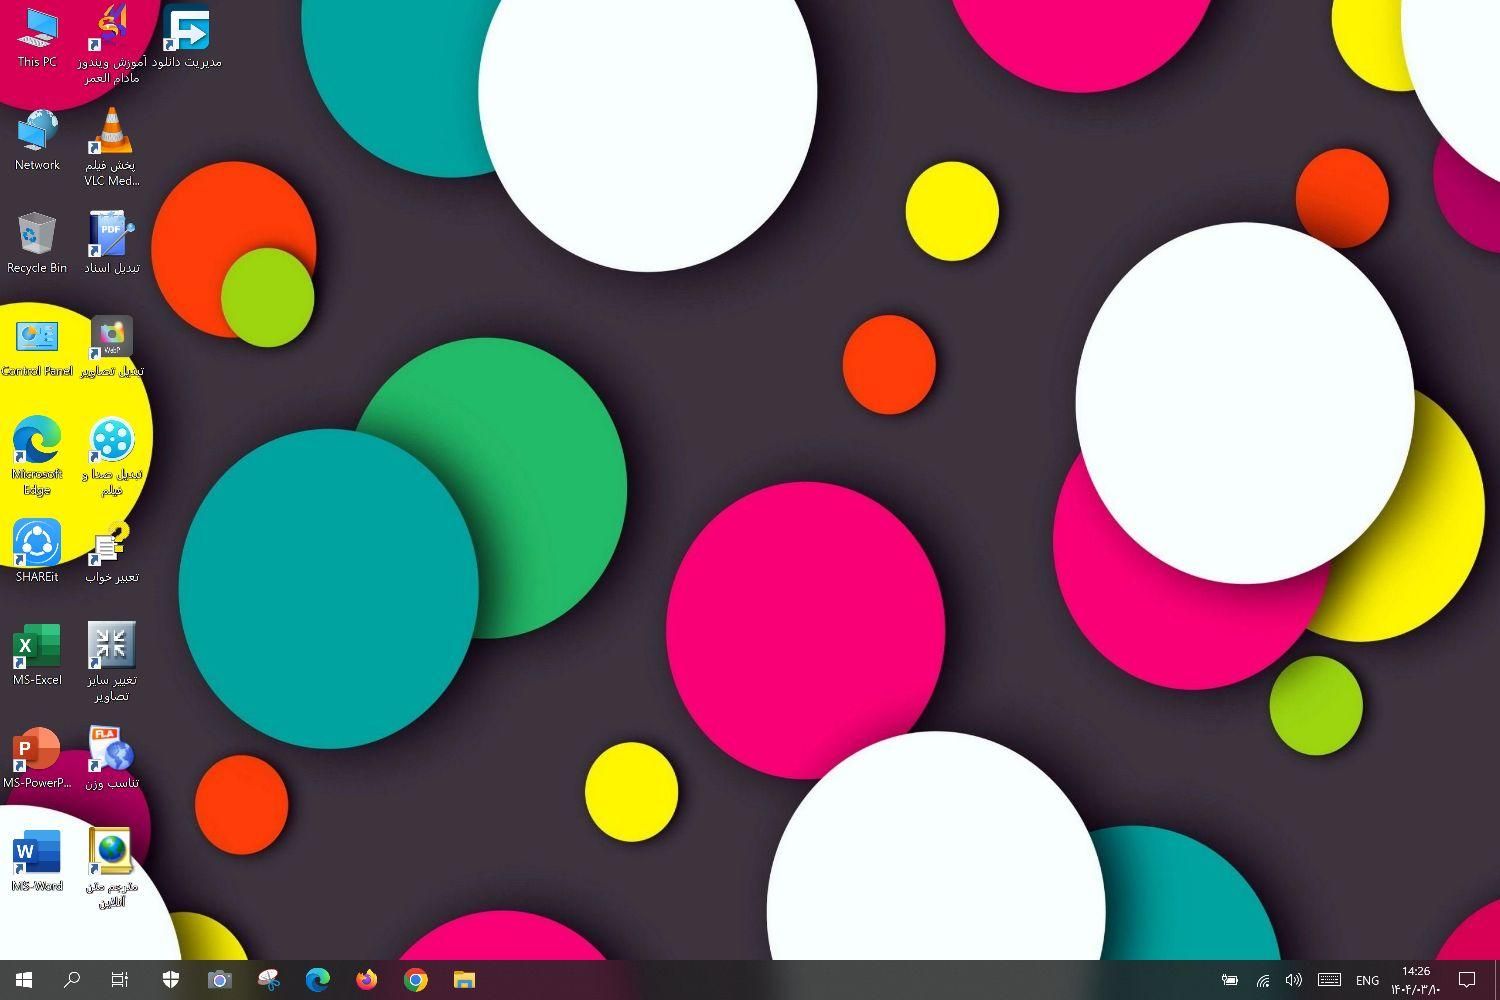
Task: Select the تبدیل اسناد PDF converter shortcut
Action: click(x=111, y=244)
